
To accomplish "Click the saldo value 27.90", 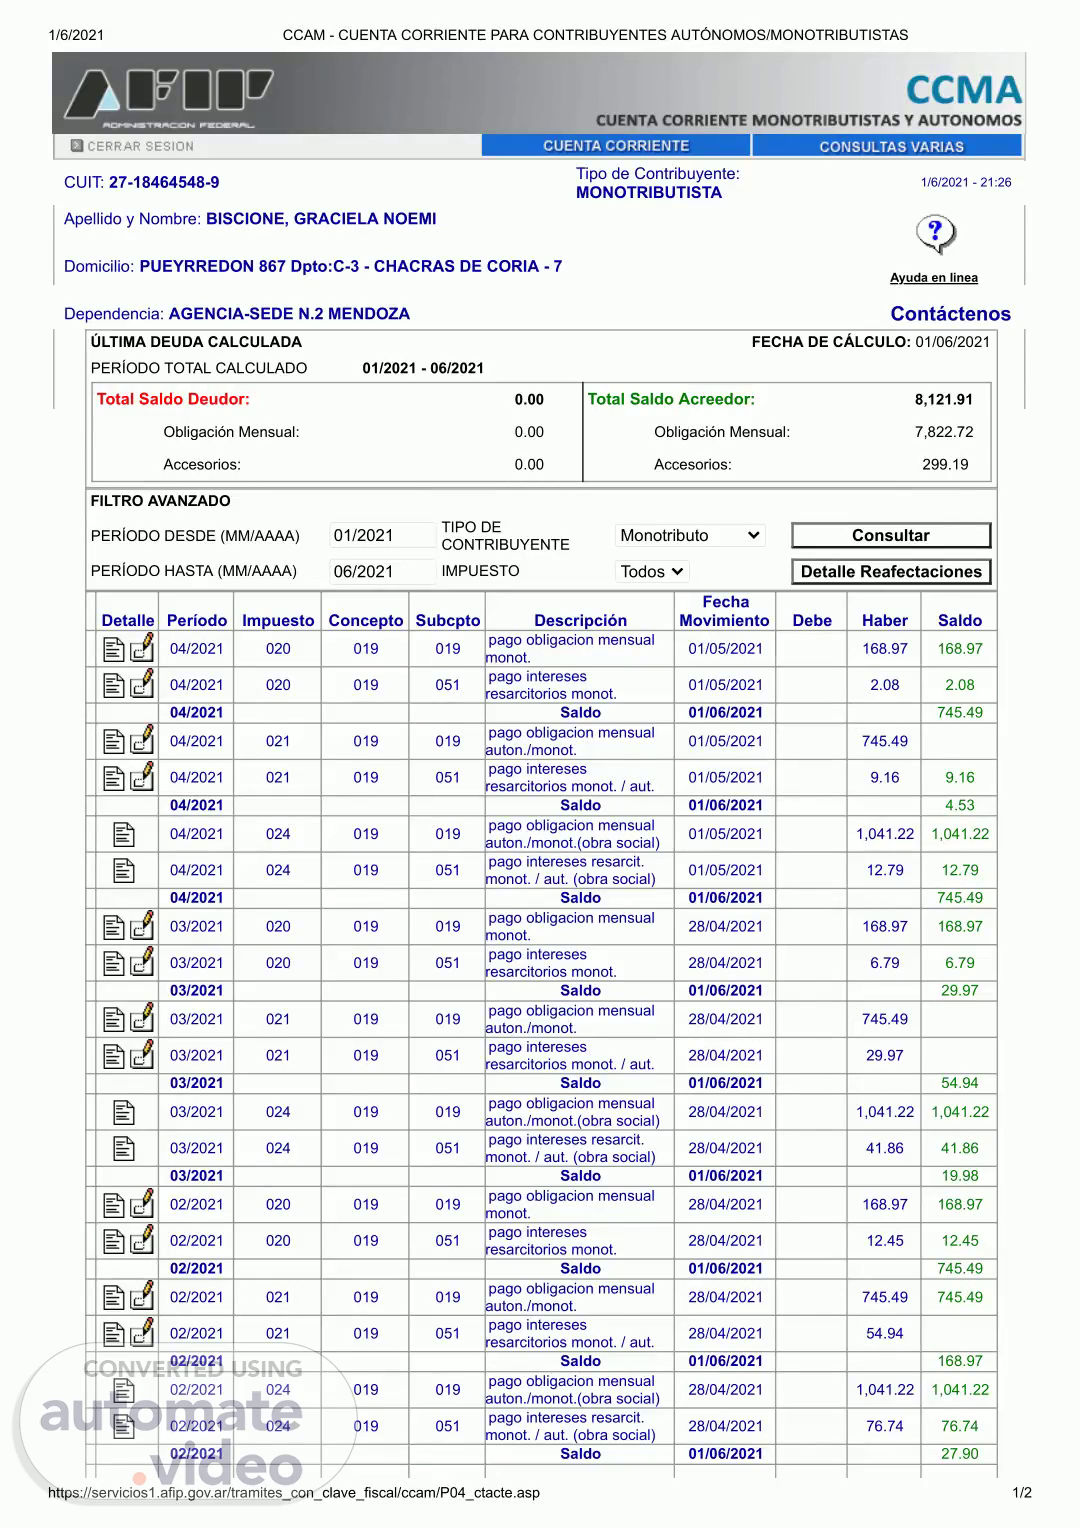I will 960,1454.
